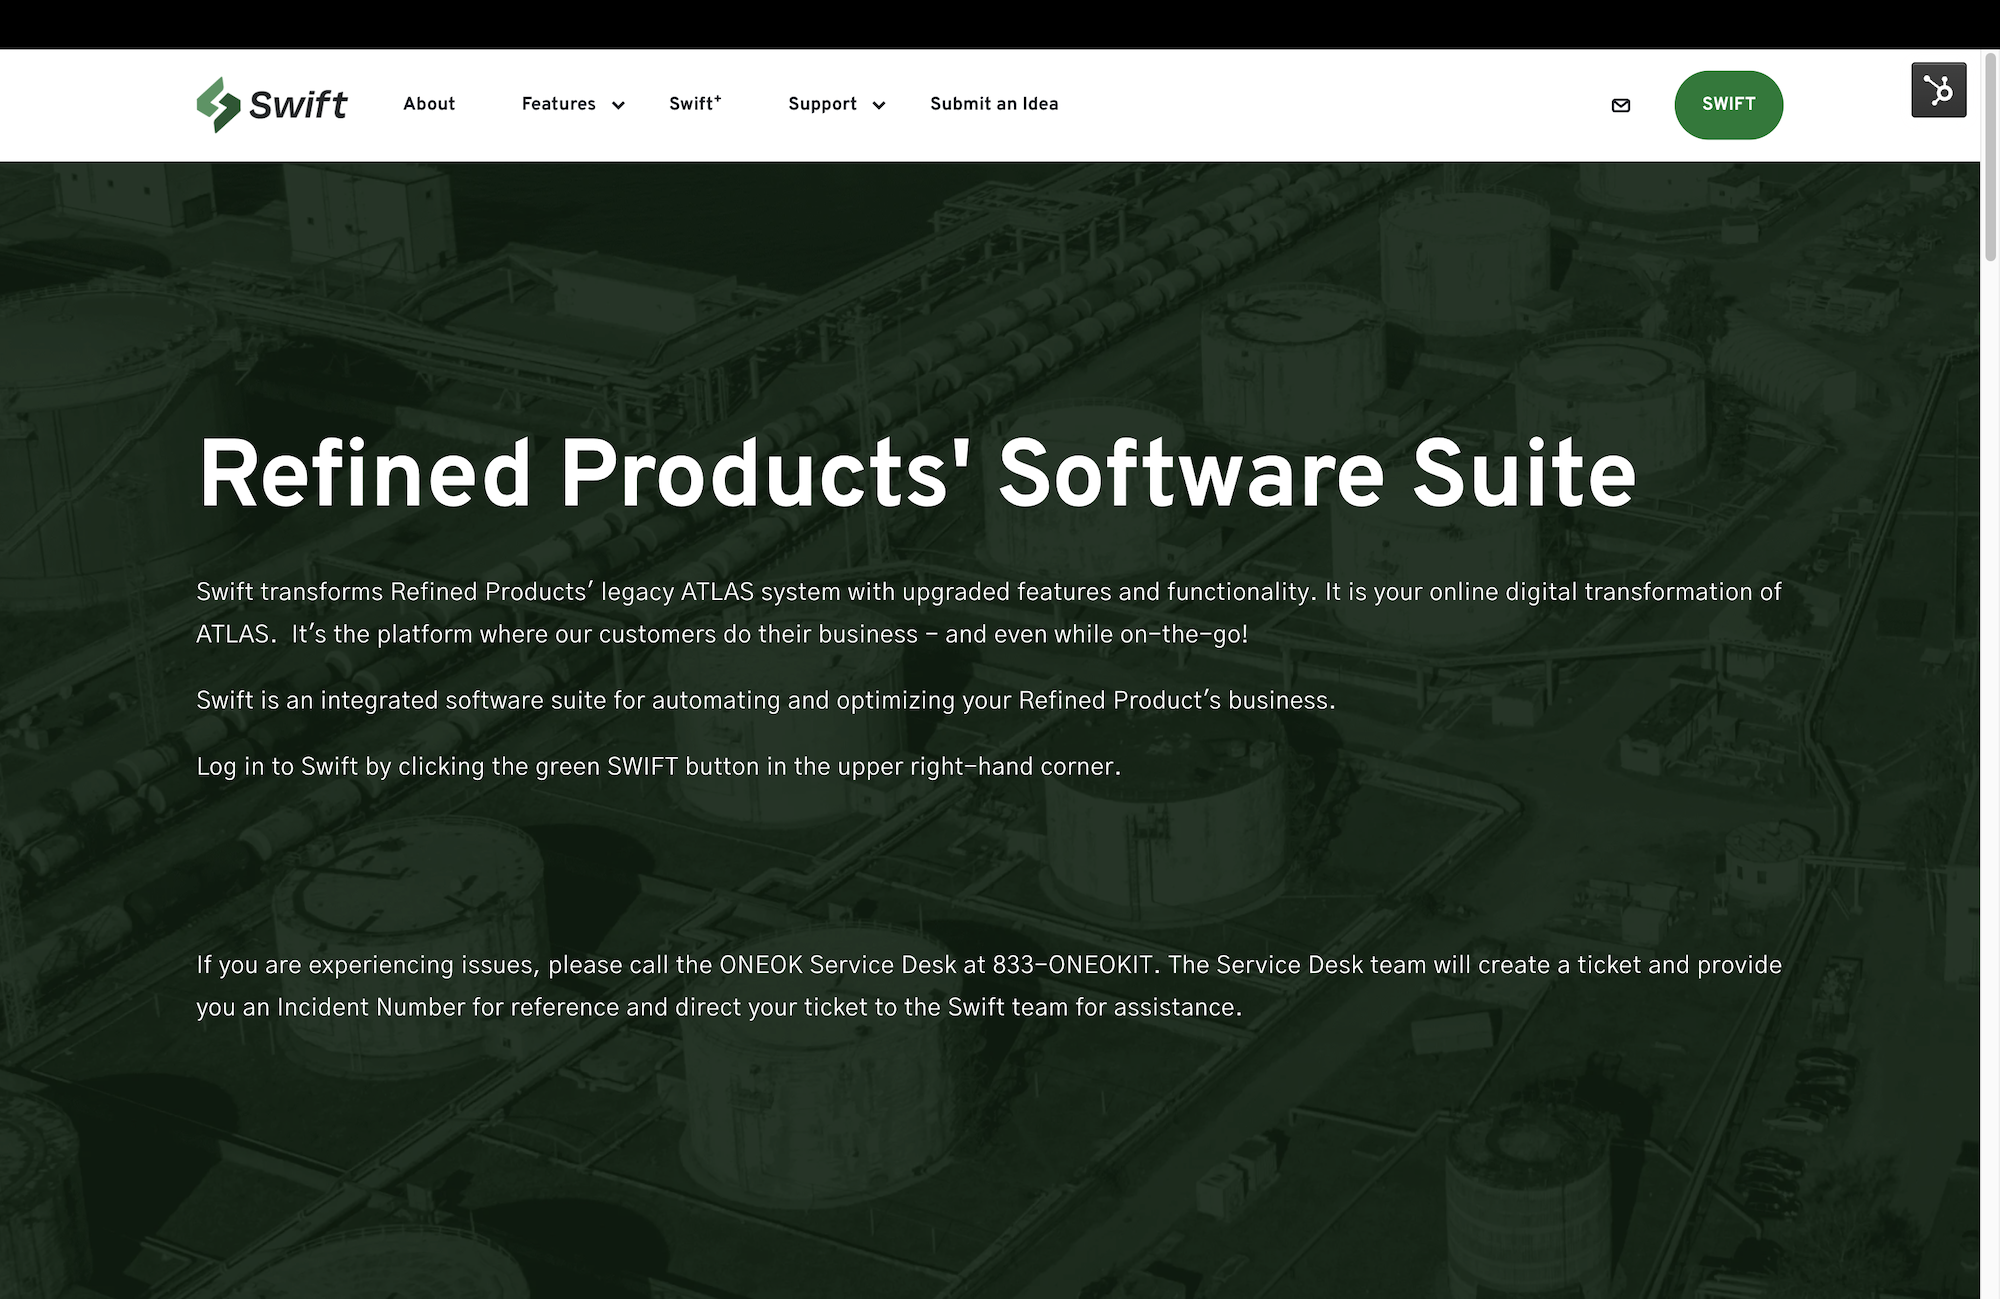Expand the Support dropdown chevron
Screen dimensions: 2000x1299
(x=879, y=105)
